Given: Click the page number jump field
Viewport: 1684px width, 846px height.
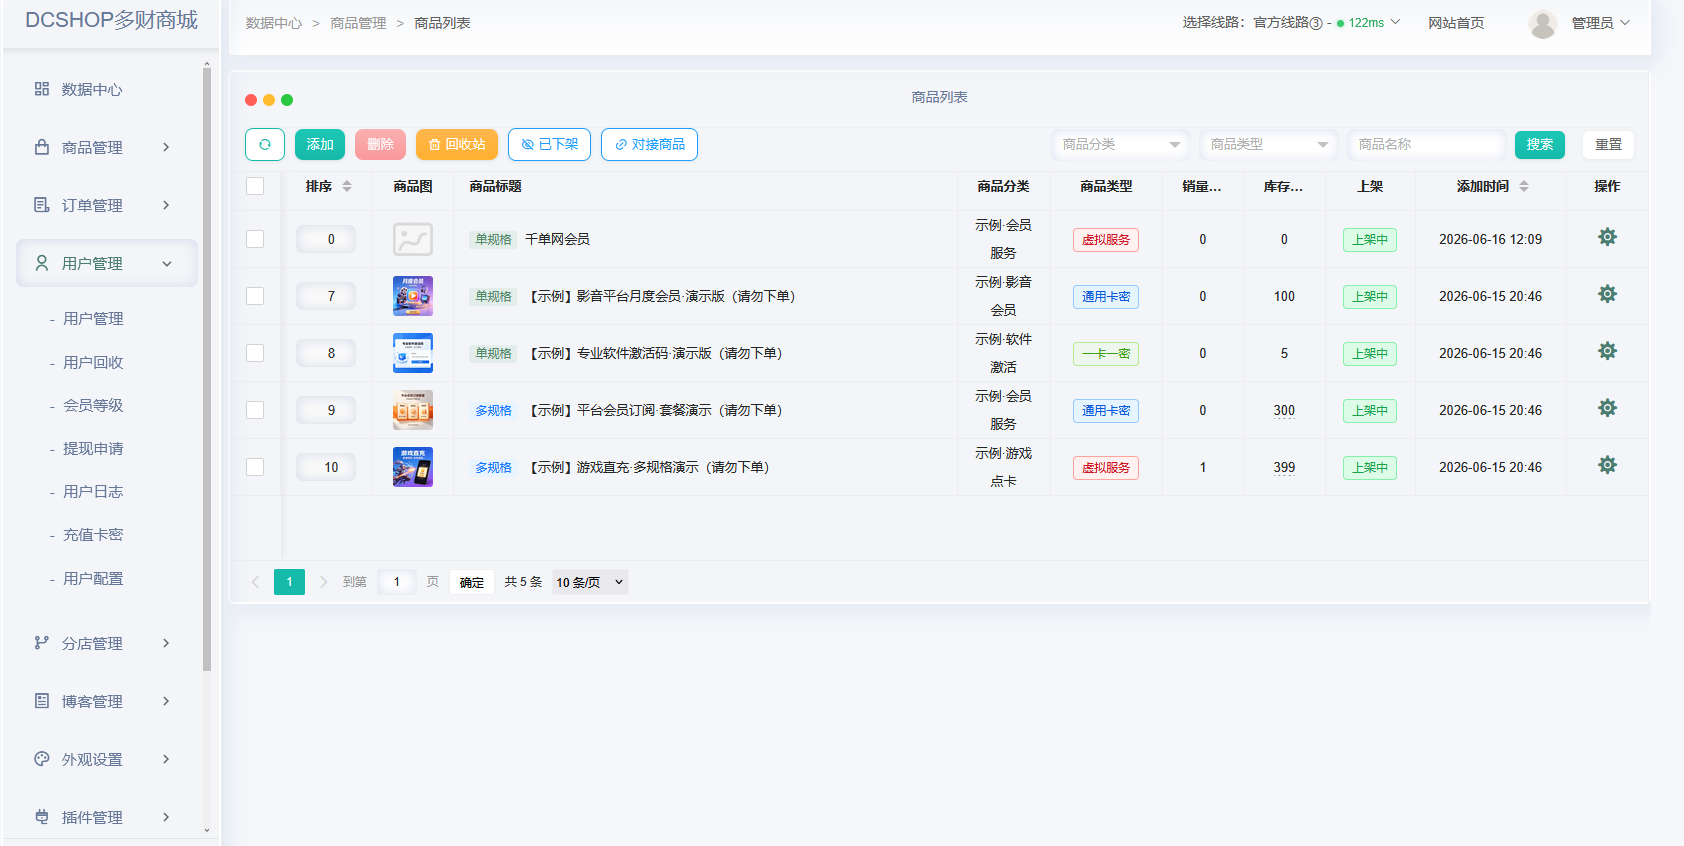Looking at the screenshot, I should 397,582.
